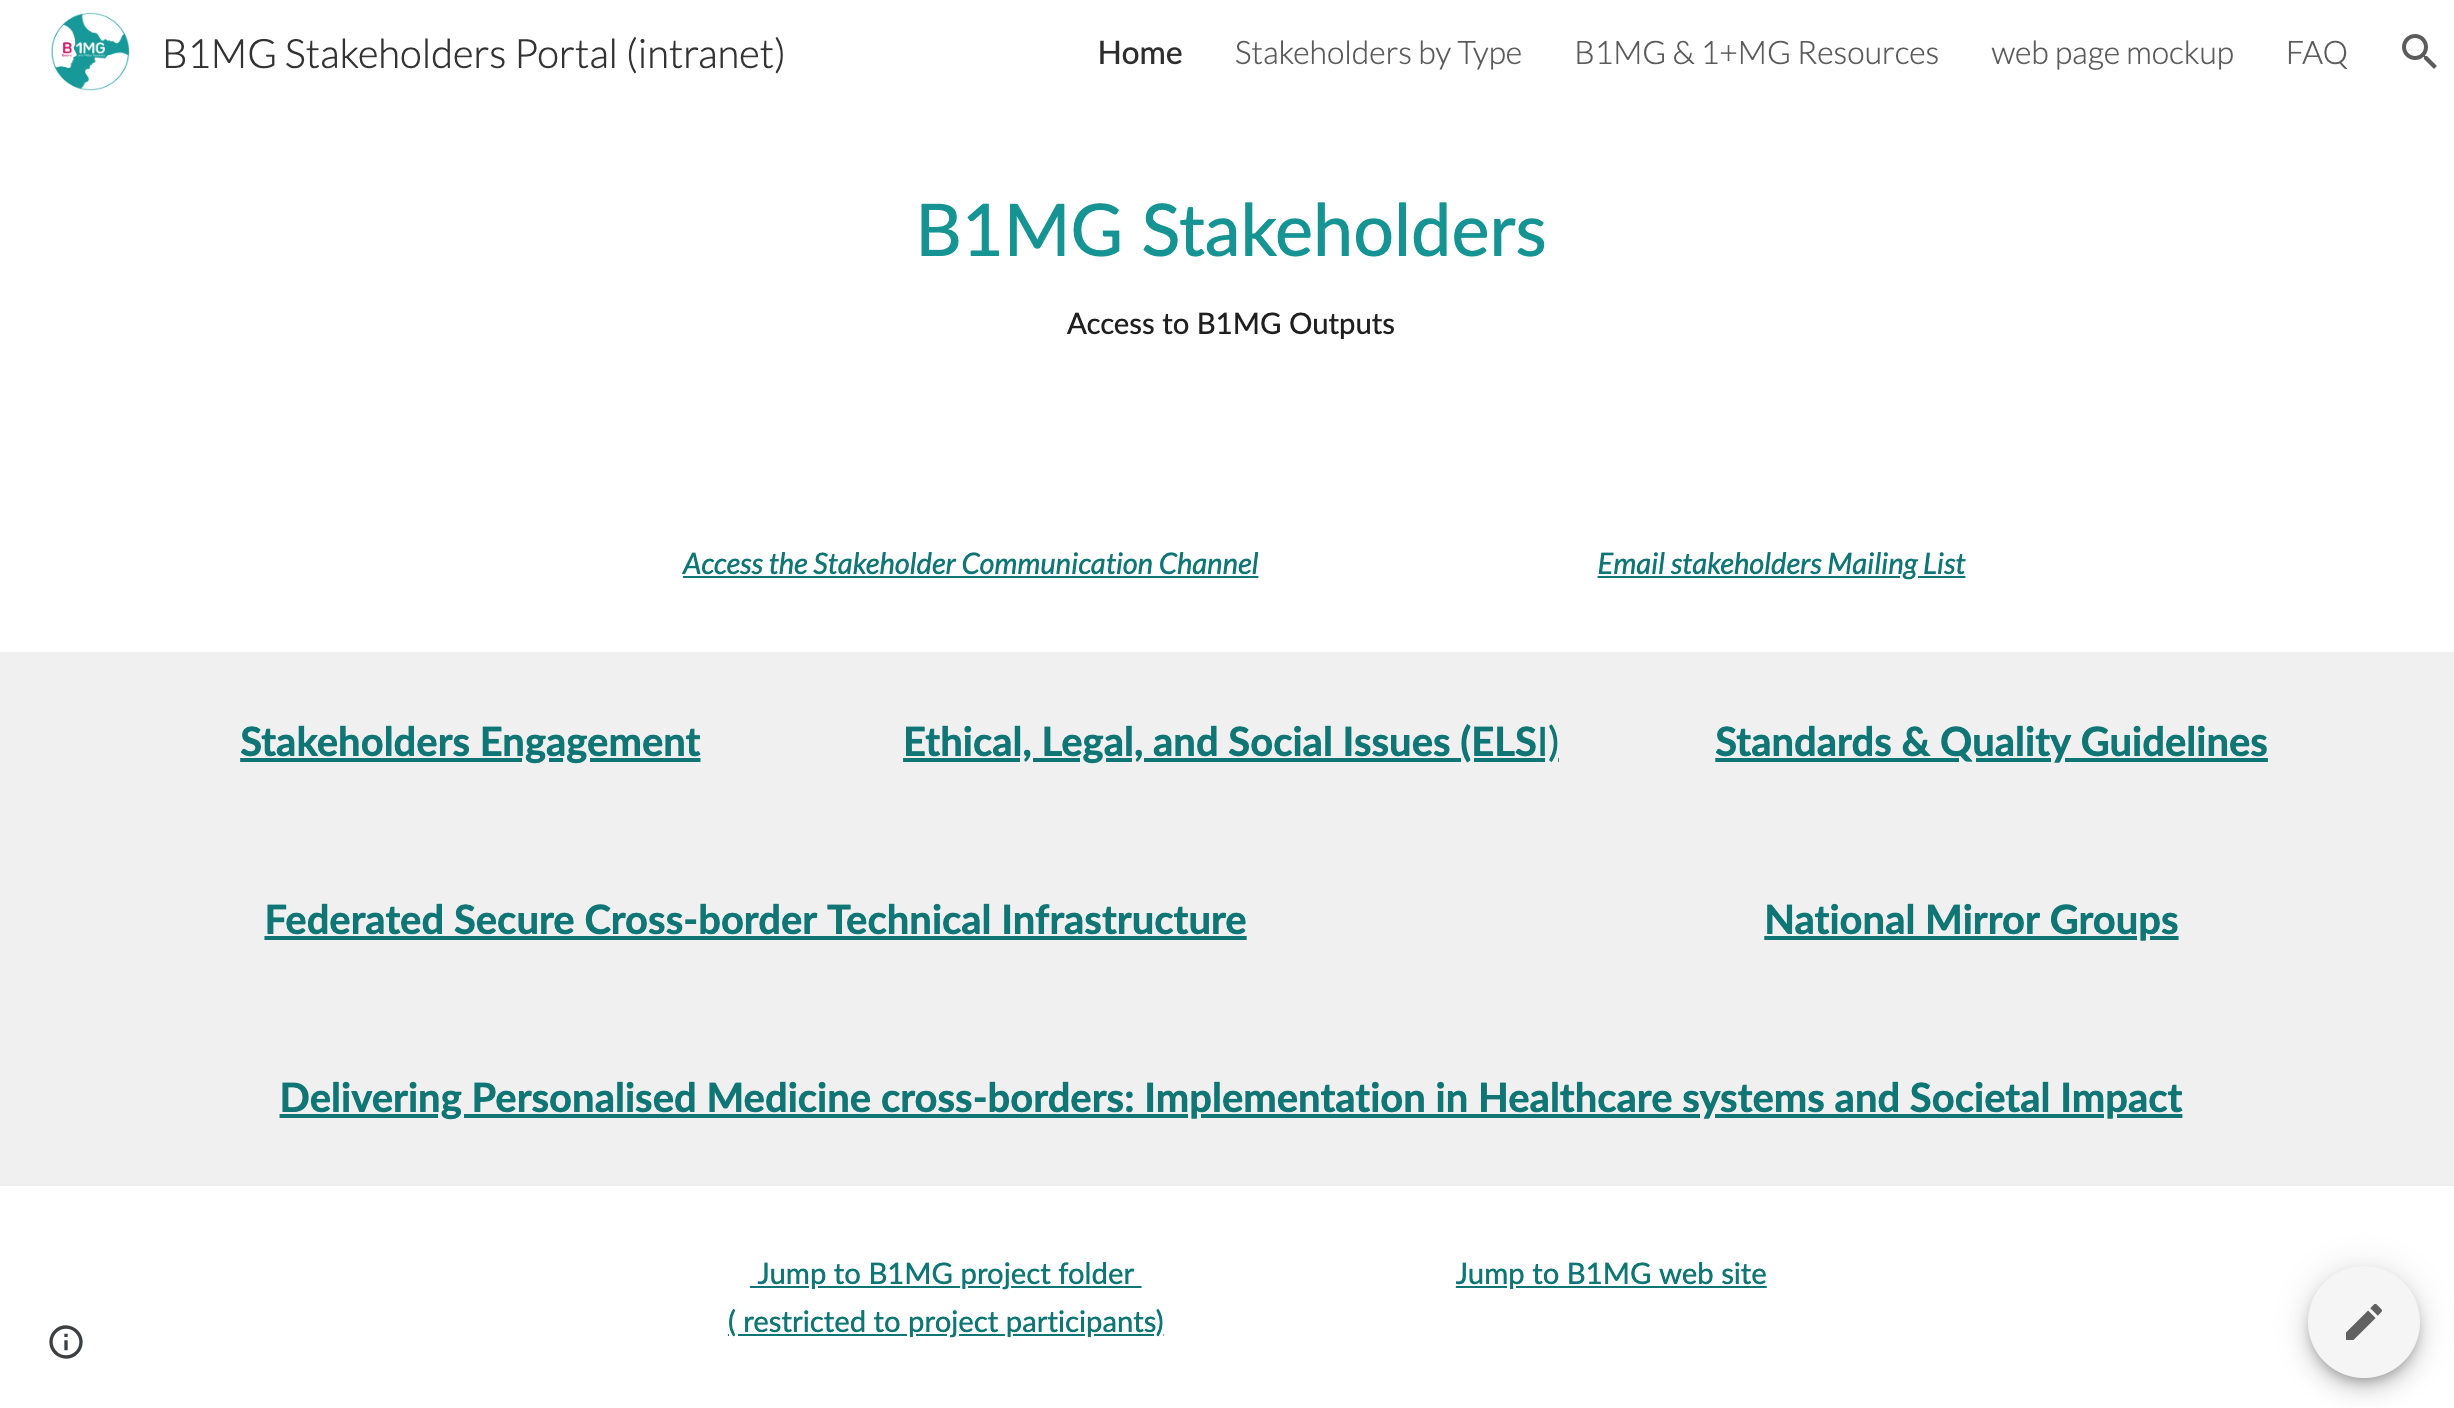Click the info icon at the bottom left
The height and width of the screenshot is (1408, 2454).
point(66,1343)
